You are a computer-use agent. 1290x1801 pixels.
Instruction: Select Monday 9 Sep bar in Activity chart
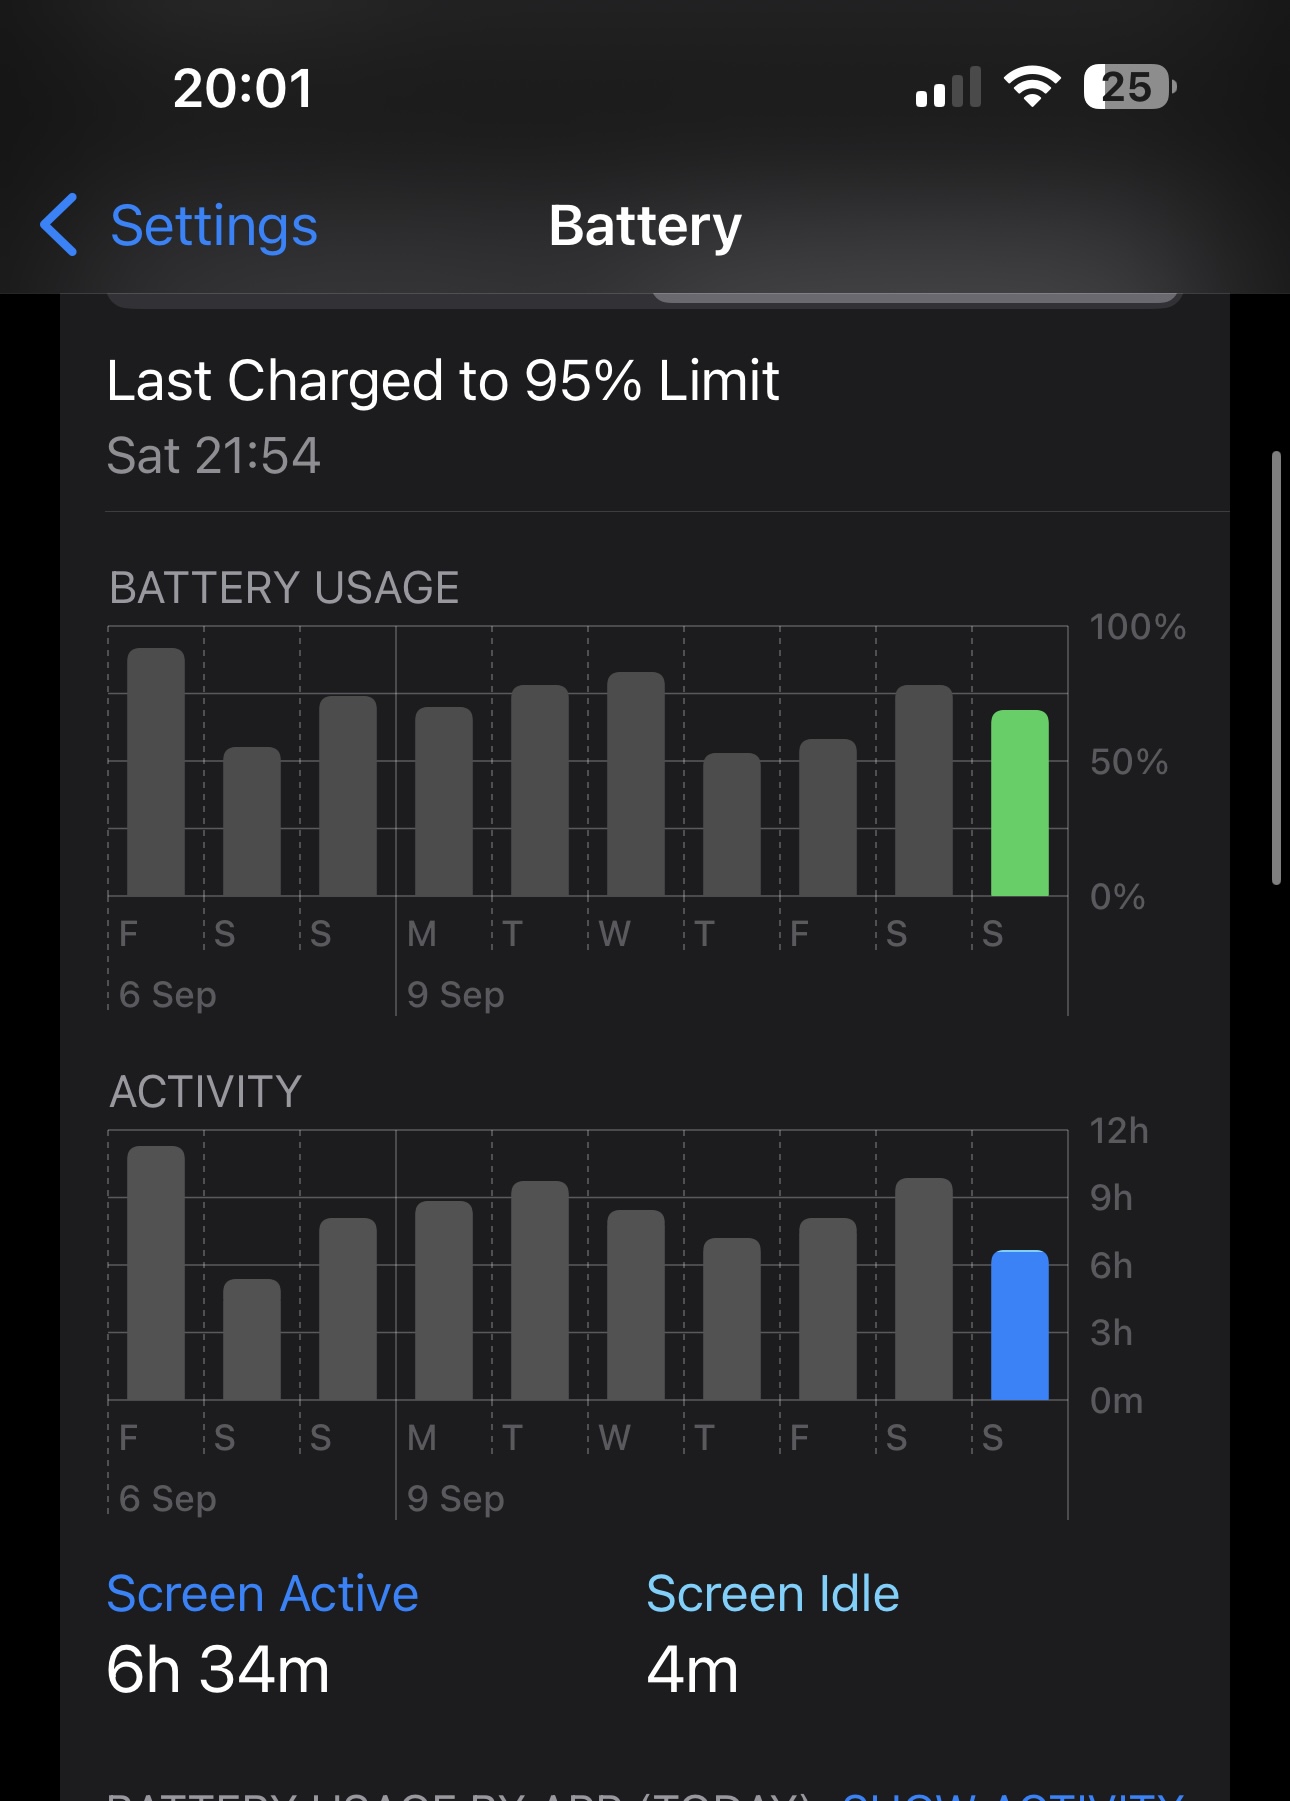tap(444, 1300)
